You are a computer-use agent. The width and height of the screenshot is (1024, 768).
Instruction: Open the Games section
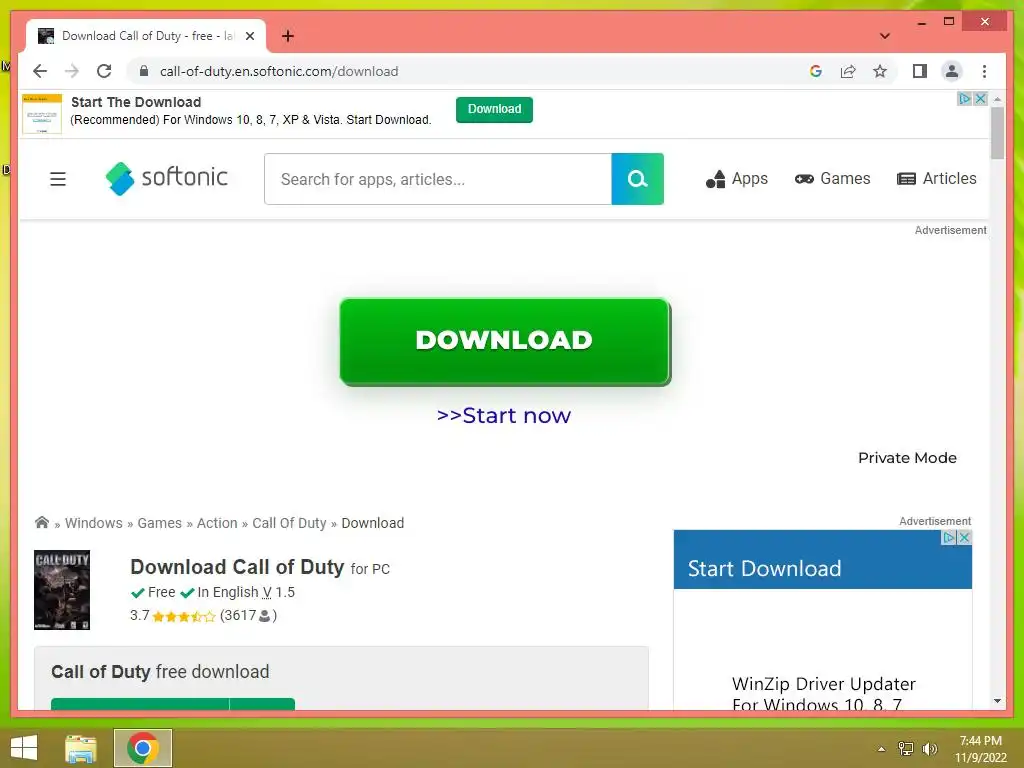(833, 179)
